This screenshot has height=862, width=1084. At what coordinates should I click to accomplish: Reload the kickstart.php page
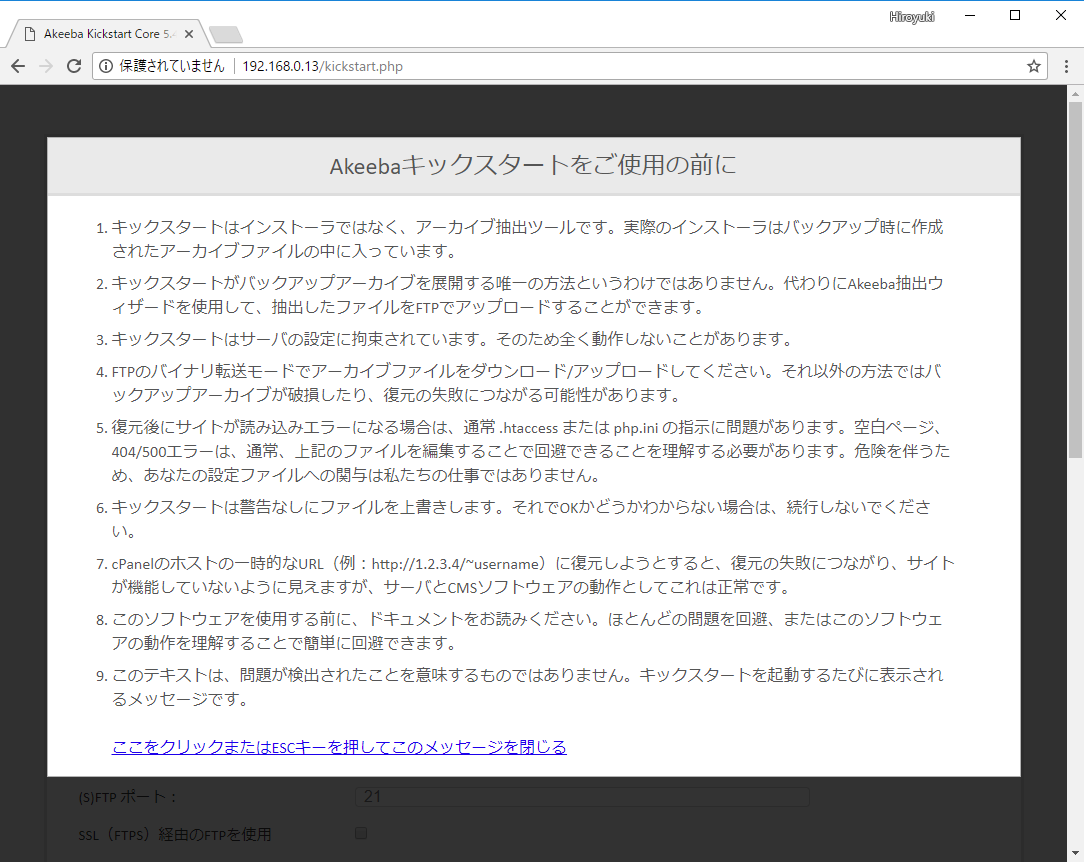(73, 66)
